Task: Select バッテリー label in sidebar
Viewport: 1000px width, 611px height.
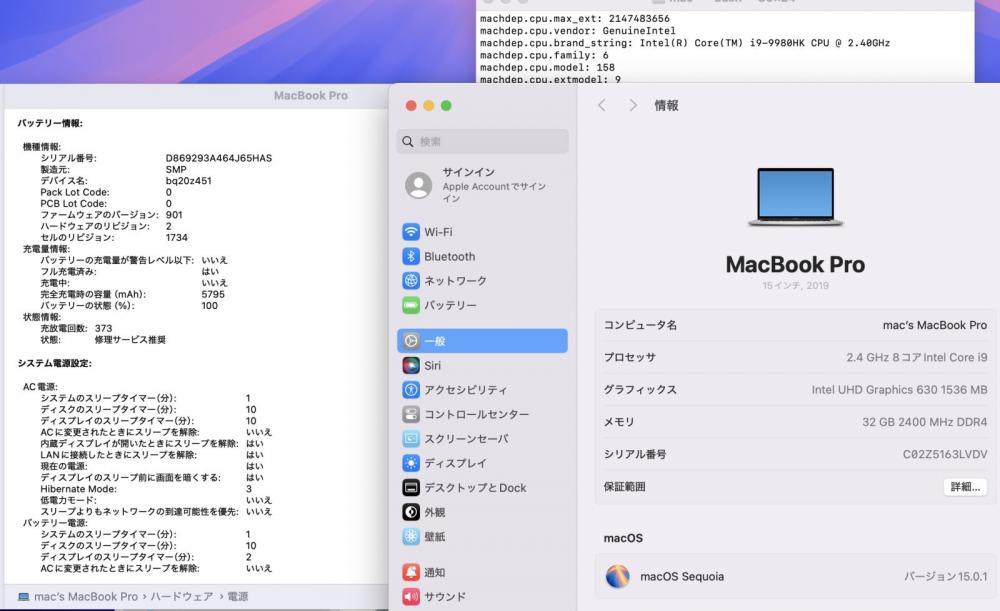Action: pos(450,305)
